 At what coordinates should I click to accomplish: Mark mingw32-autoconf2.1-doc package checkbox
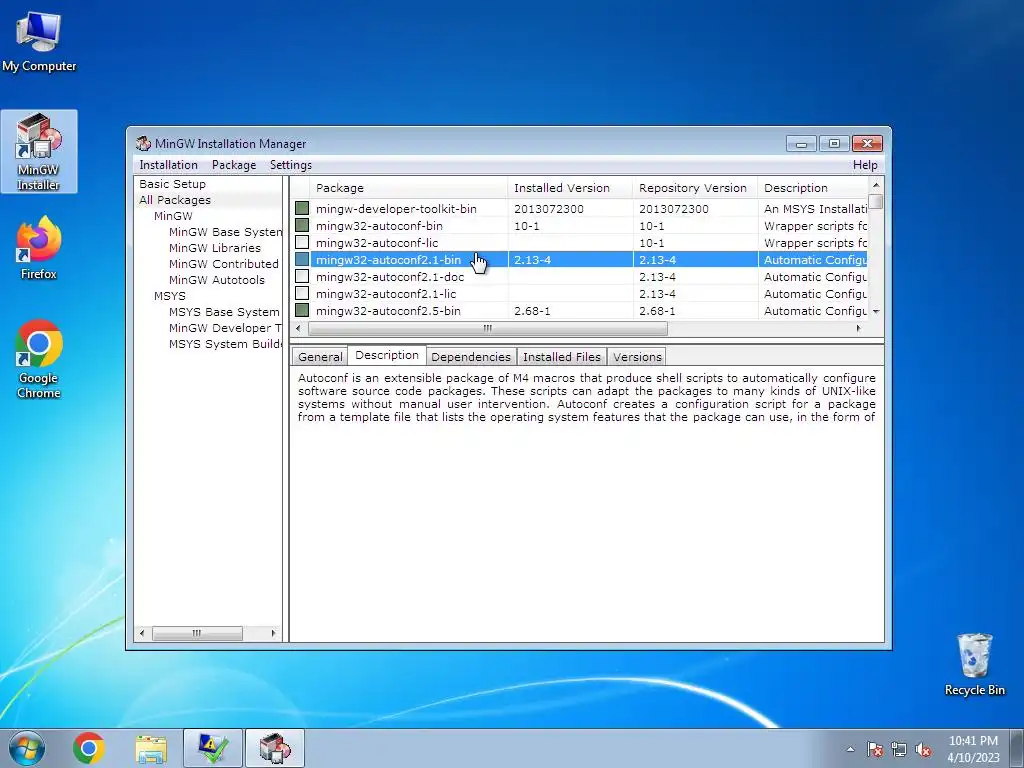[x=302, y=276]
